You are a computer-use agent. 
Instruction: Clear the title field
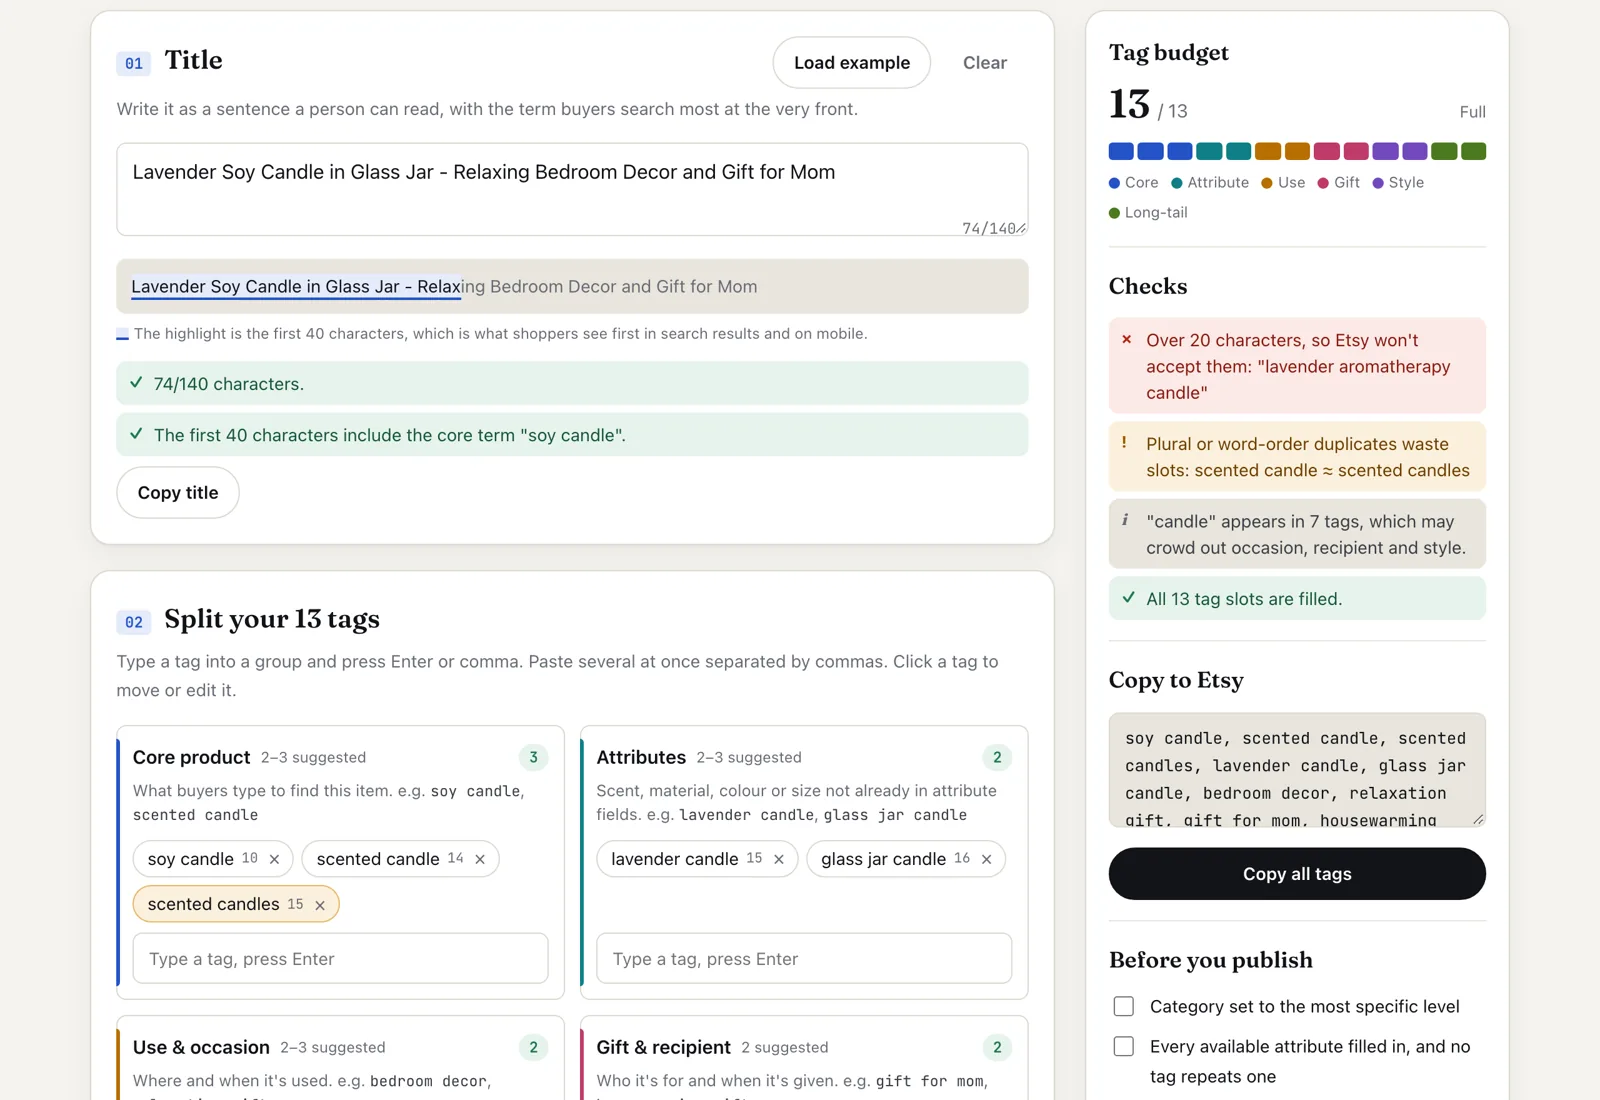point(985,63)
